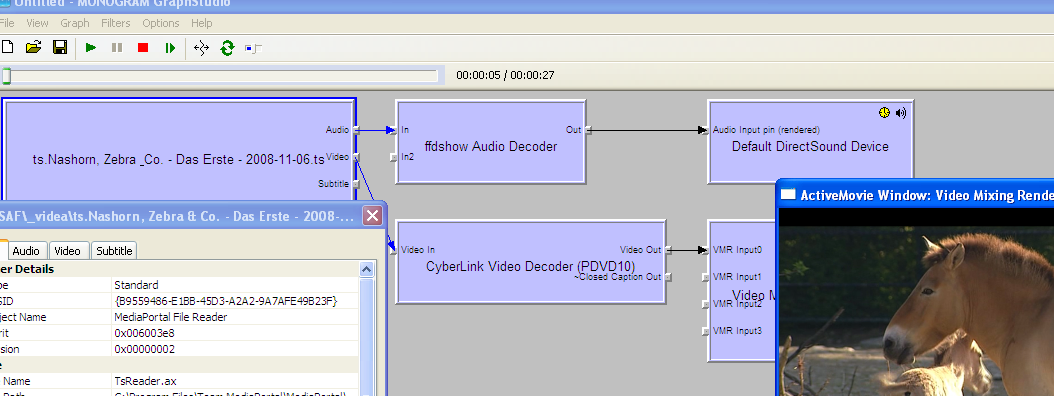
Task: Click the properties list vertical scrollbar track
Action: click(367, 336)
